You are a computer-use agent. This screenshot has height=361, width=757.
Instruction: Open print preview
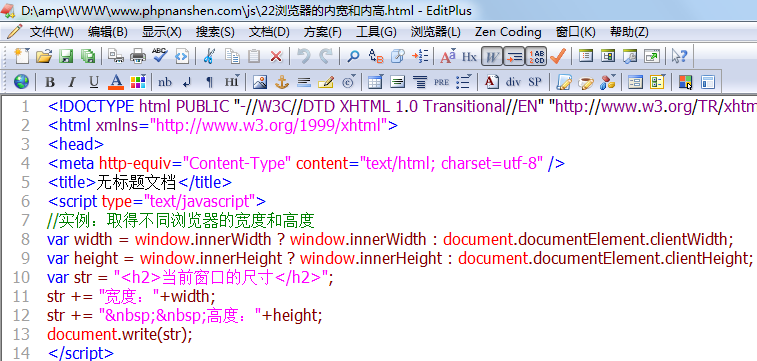pos(116,56)
